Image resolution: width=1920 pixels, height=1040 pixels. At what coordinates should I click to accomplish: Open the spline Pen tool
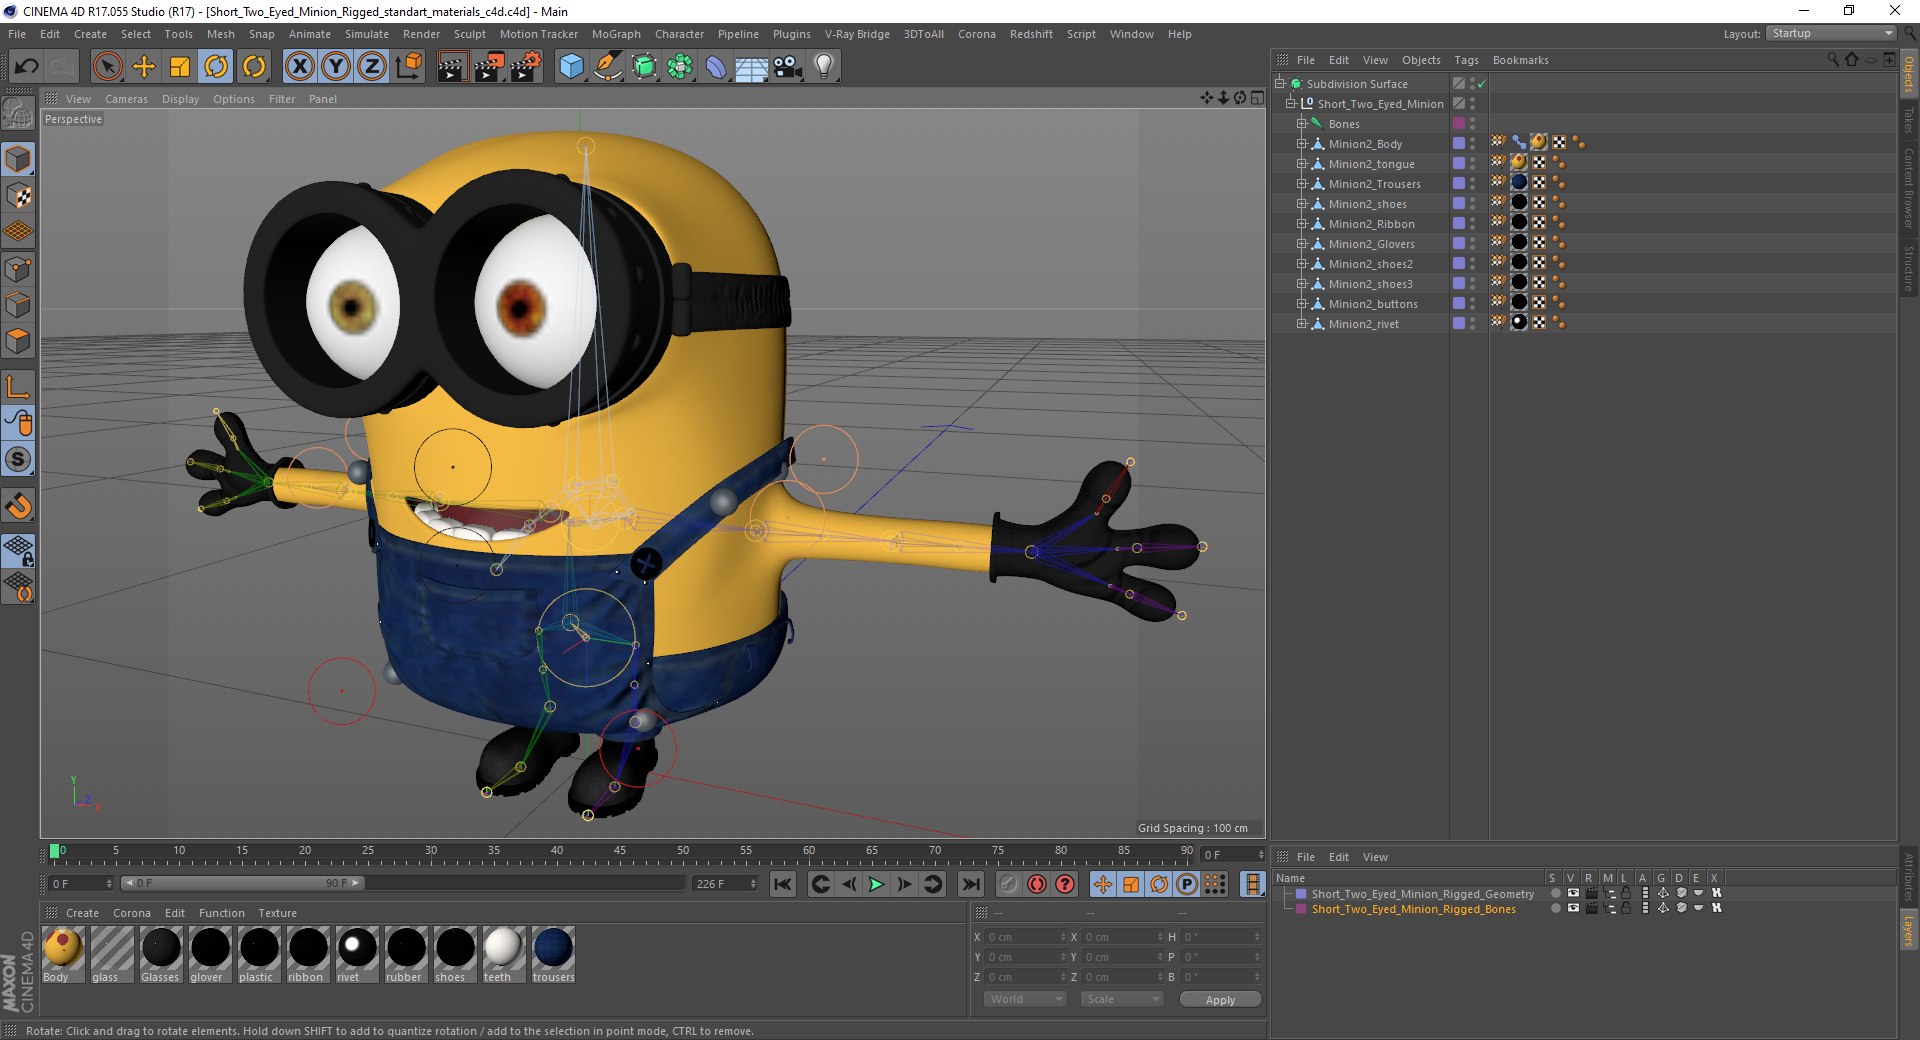pyautogui.click(x=607, y=67)
